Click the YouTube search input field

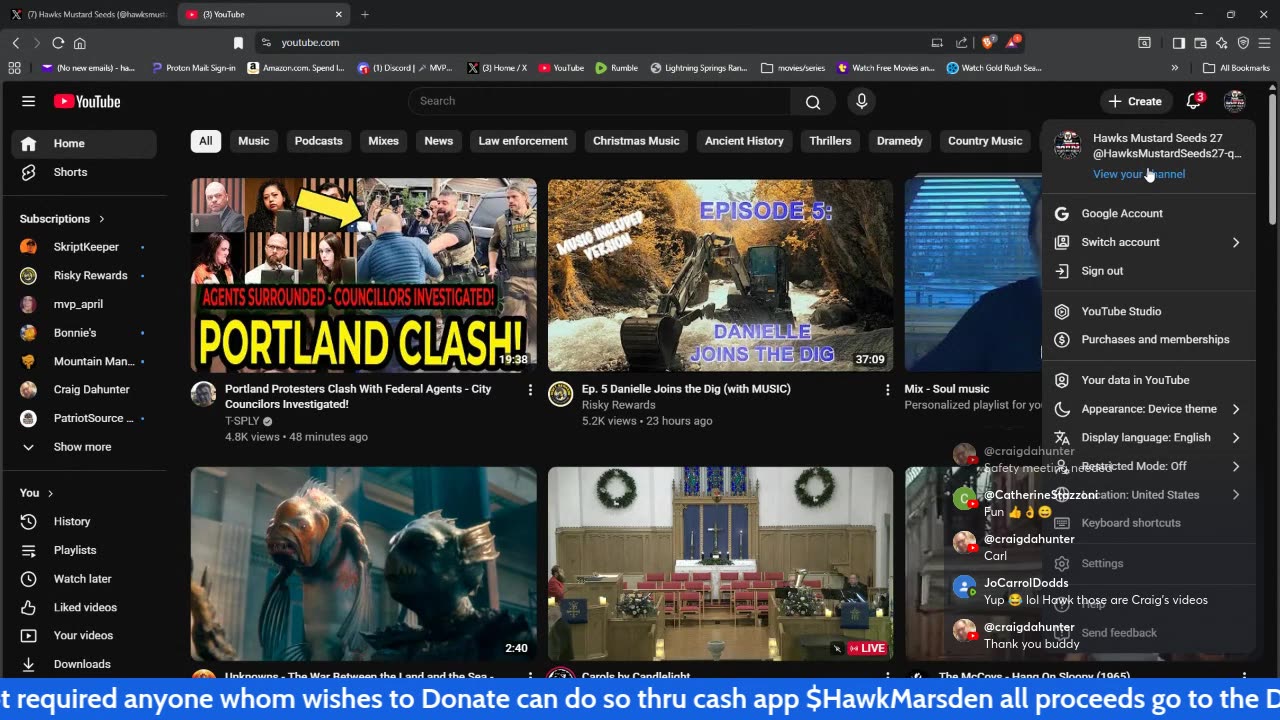tap(600, 101)
